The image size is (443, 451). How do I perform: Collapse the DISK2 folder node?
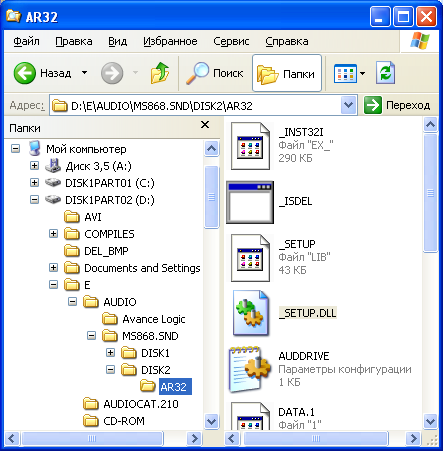coord(110,370)
